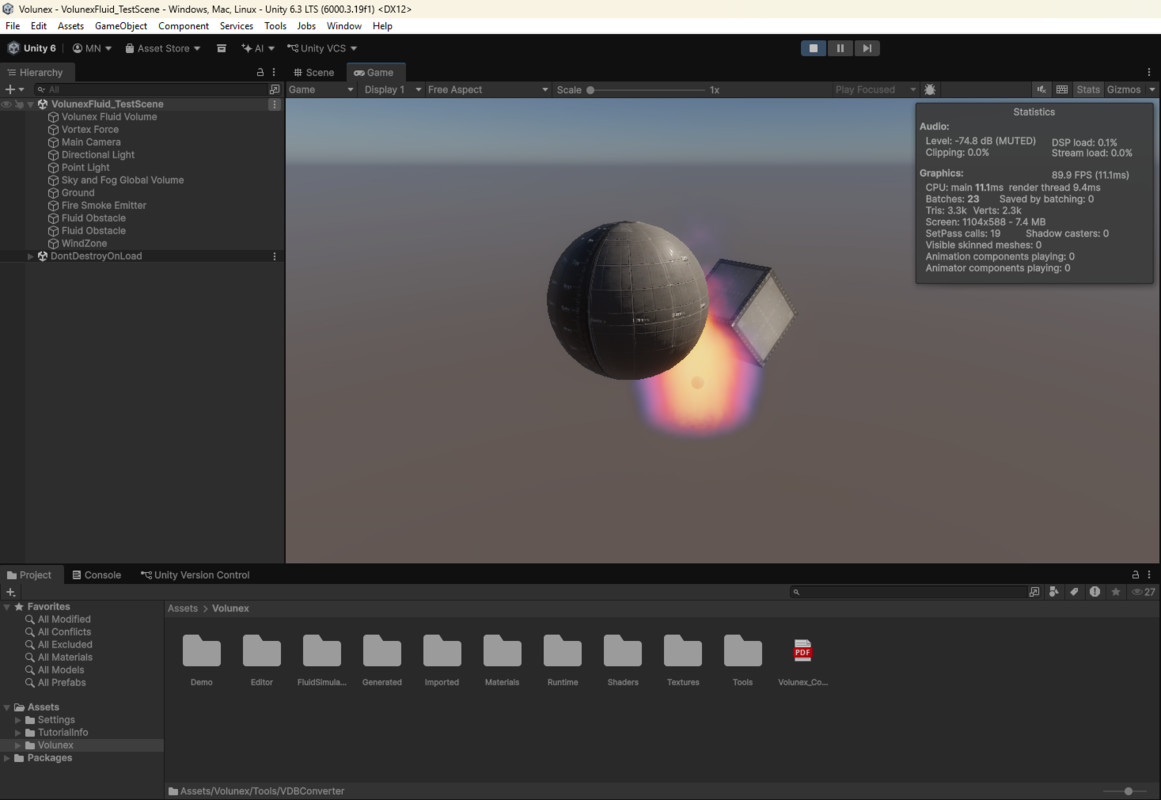This screenshot has width=1161, height=800.
Task: Select the Volunex PDF document
Action: 803,660
